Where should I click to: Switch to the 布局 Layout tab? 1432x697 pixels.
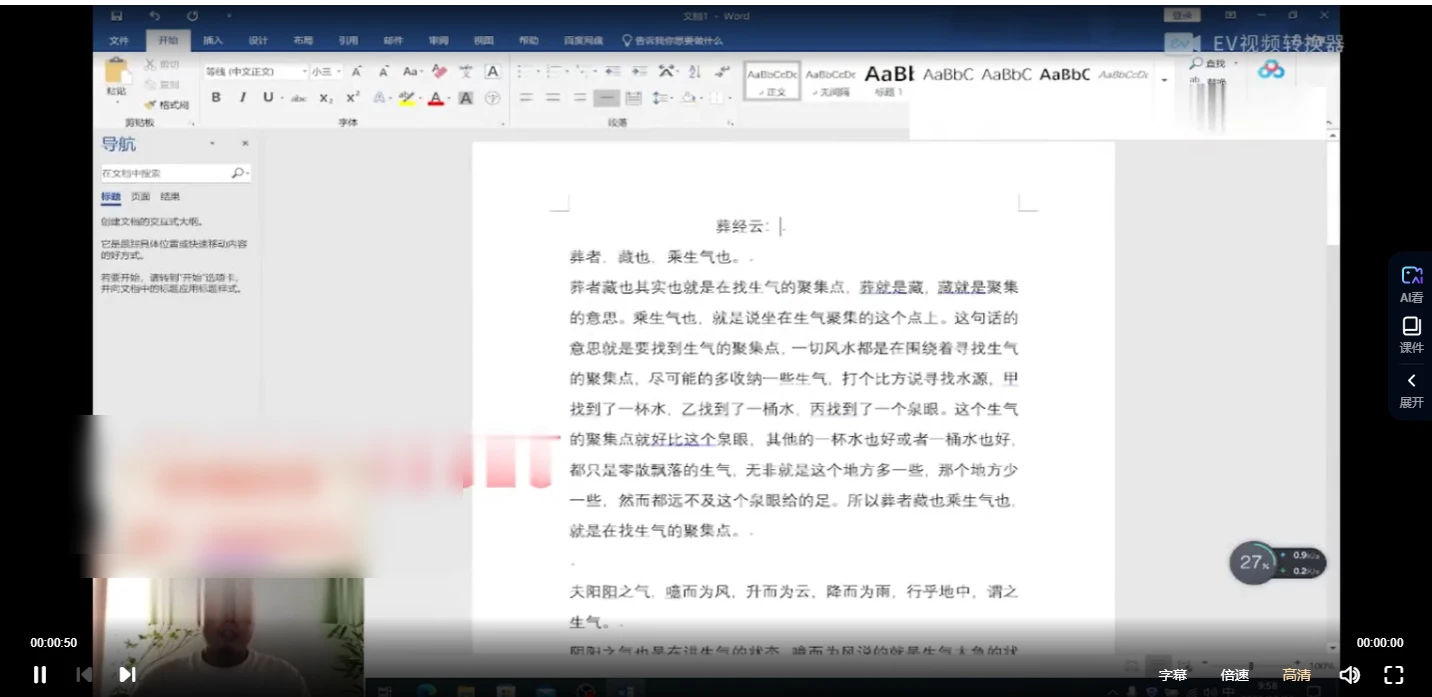303,41
